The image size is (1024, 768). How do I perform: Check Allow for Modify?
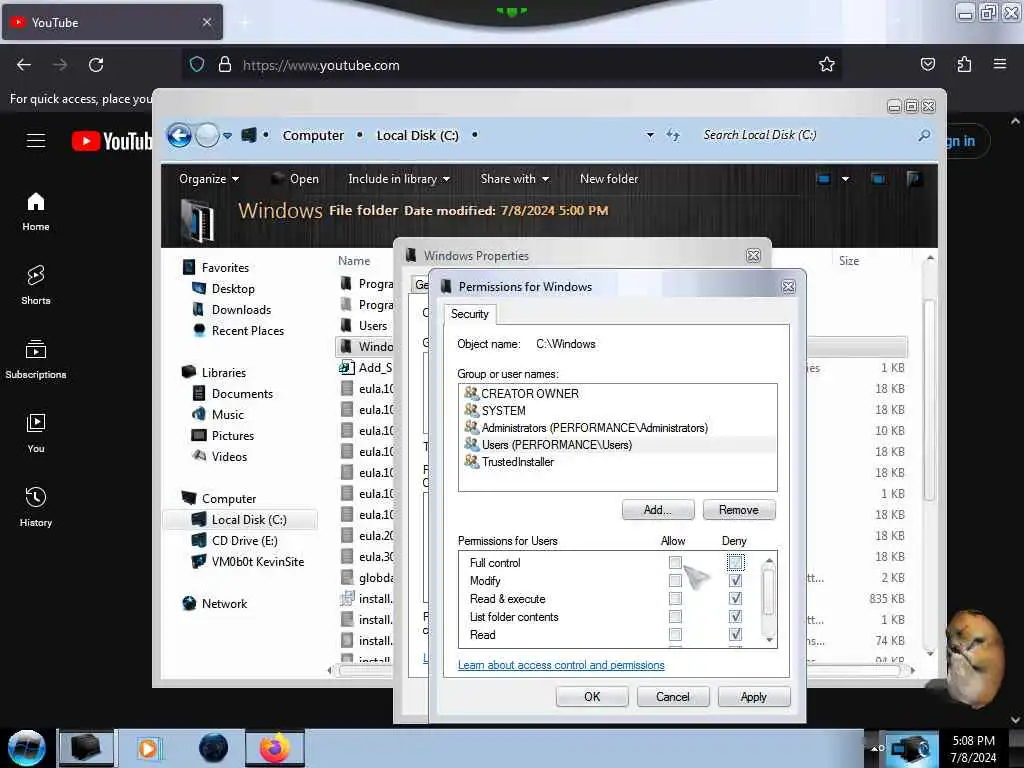point(675,581)
